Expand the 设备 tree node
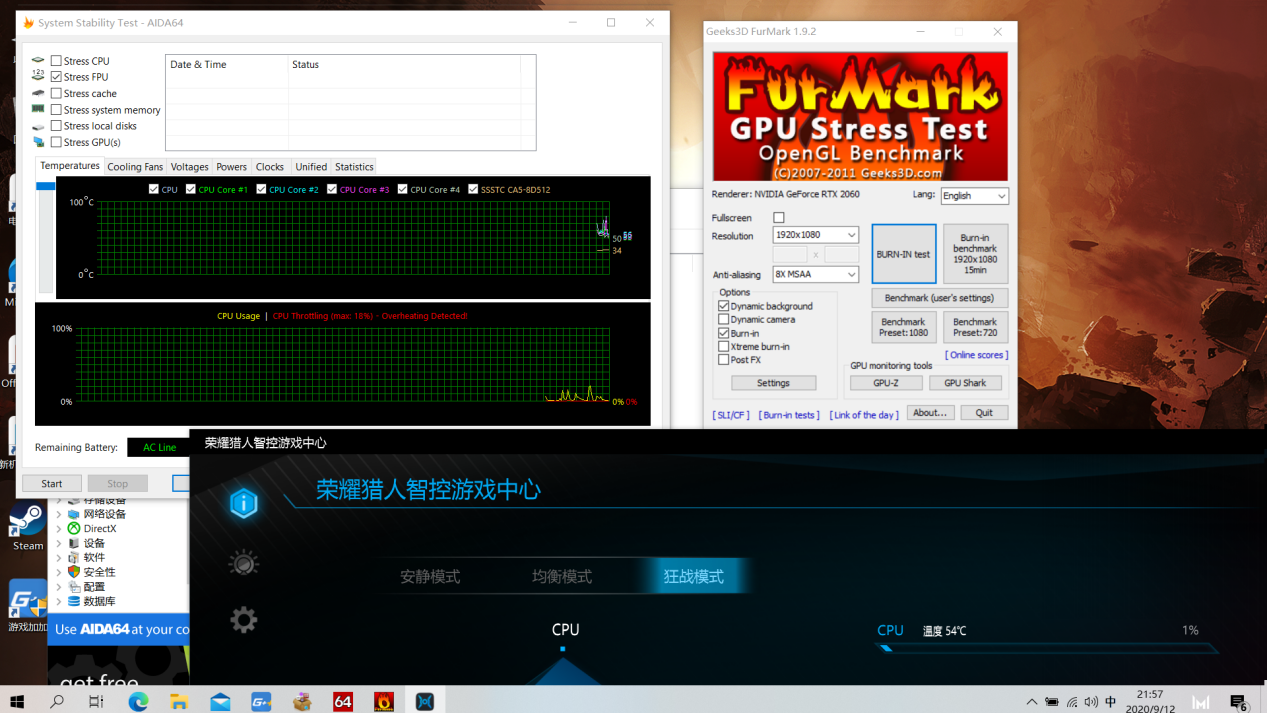 [x=59, y=543]
